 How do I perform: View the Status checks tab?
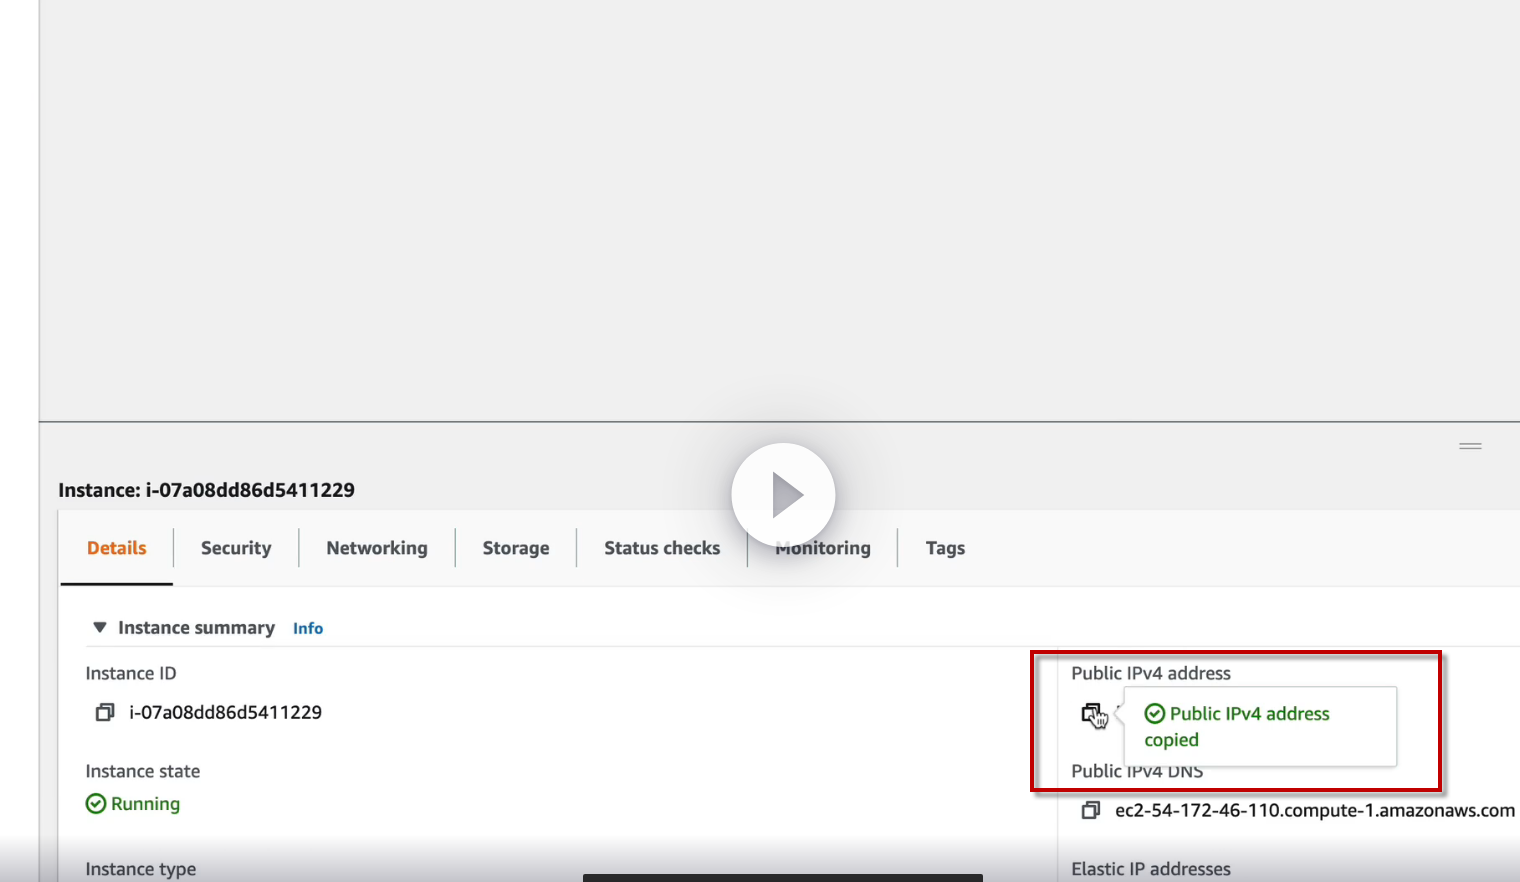point(662,548)
